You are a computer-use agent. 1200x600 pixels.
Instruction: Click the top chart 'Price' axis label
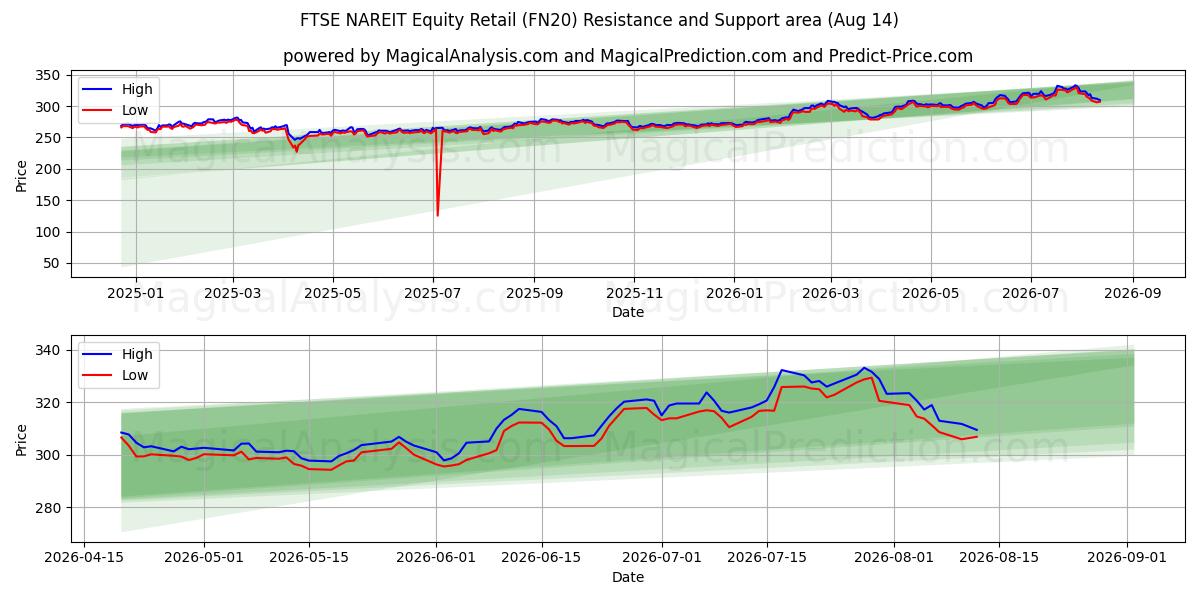click(x=22, y=174)
